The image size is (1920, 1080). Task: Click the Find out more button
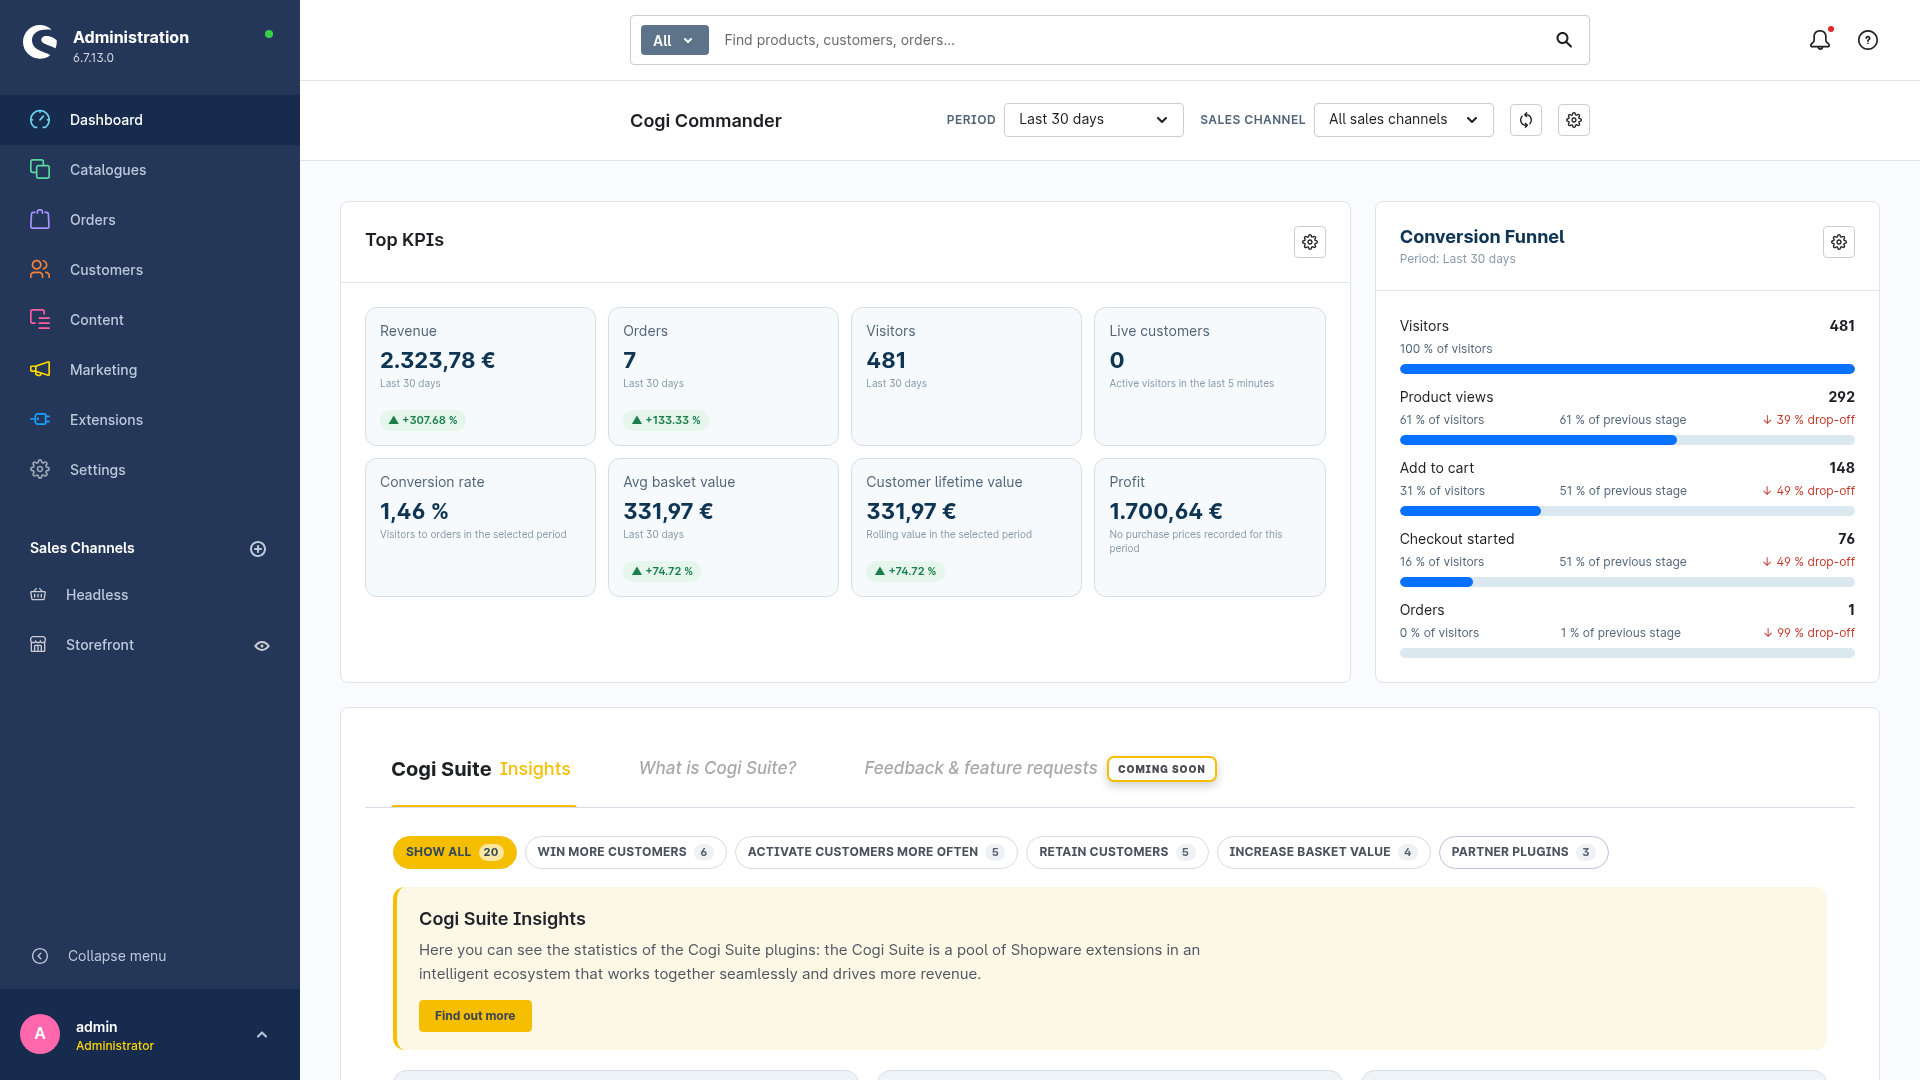(x=475, y=1016)
